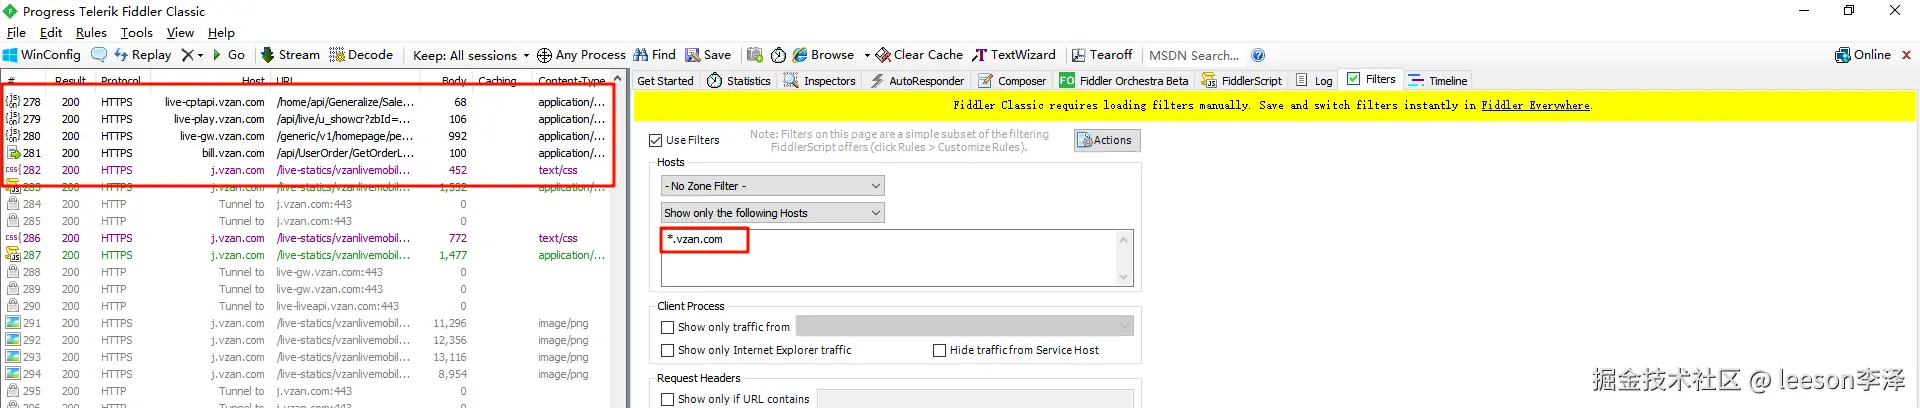Click the Online status indicator

coord(1863,55)
